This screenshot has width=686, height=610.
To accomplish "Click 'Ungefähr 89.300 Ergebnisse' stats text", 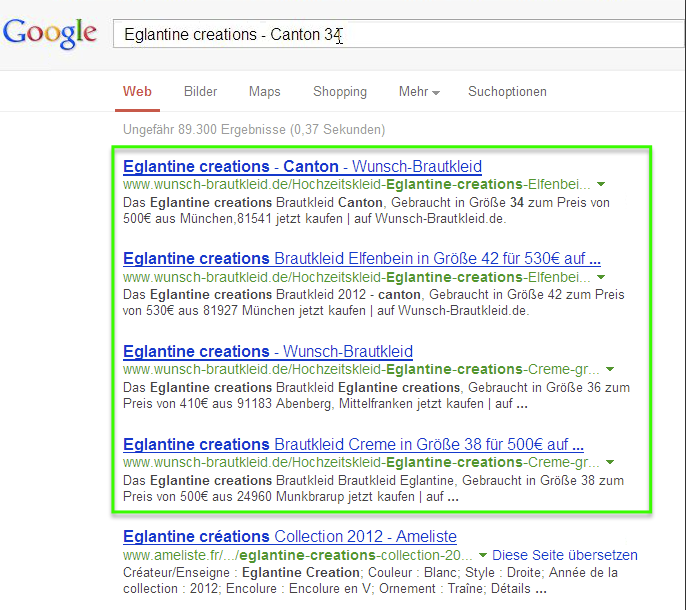I will pyautogui.click(x=254, y=130).
